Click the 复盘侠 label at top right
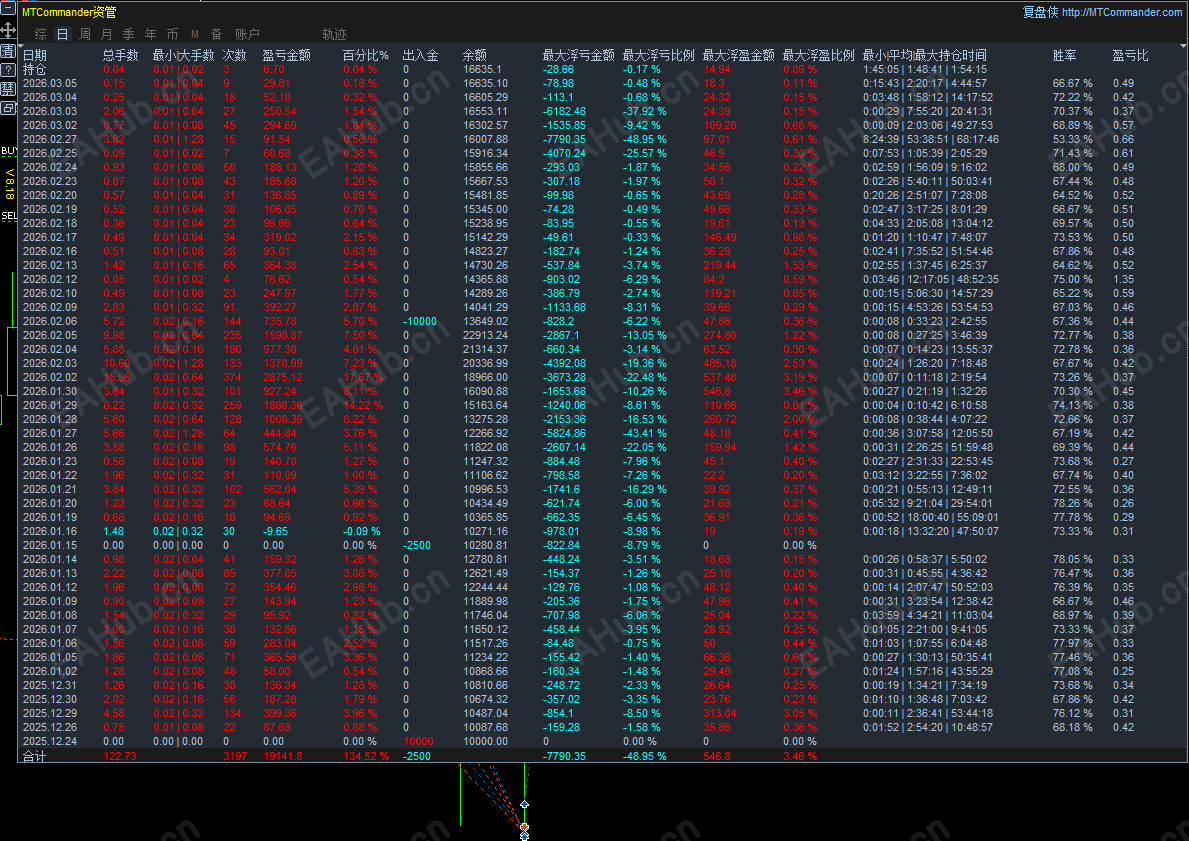This screenshot has width=1189, height=841. (1040, 12)
